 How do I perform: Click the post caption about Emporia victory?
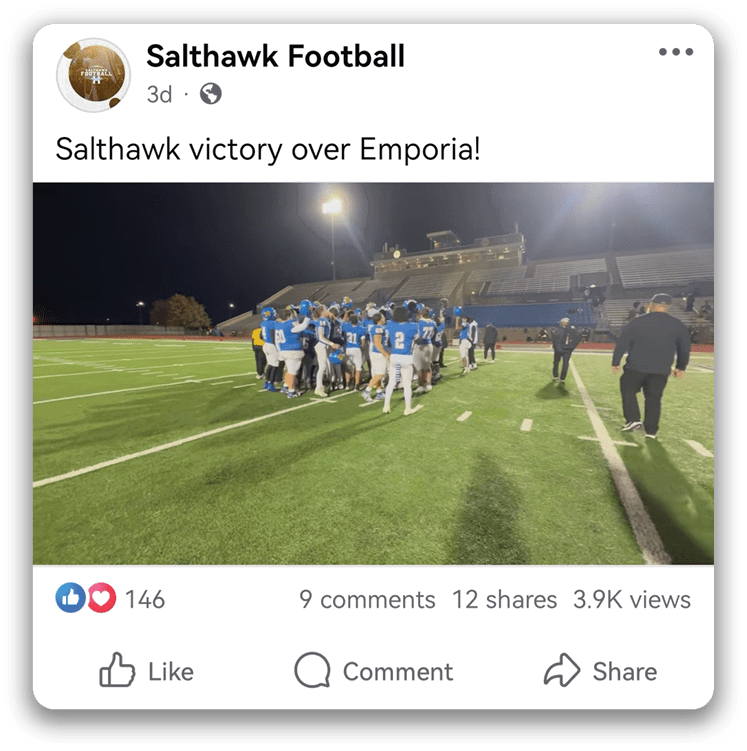268,149
